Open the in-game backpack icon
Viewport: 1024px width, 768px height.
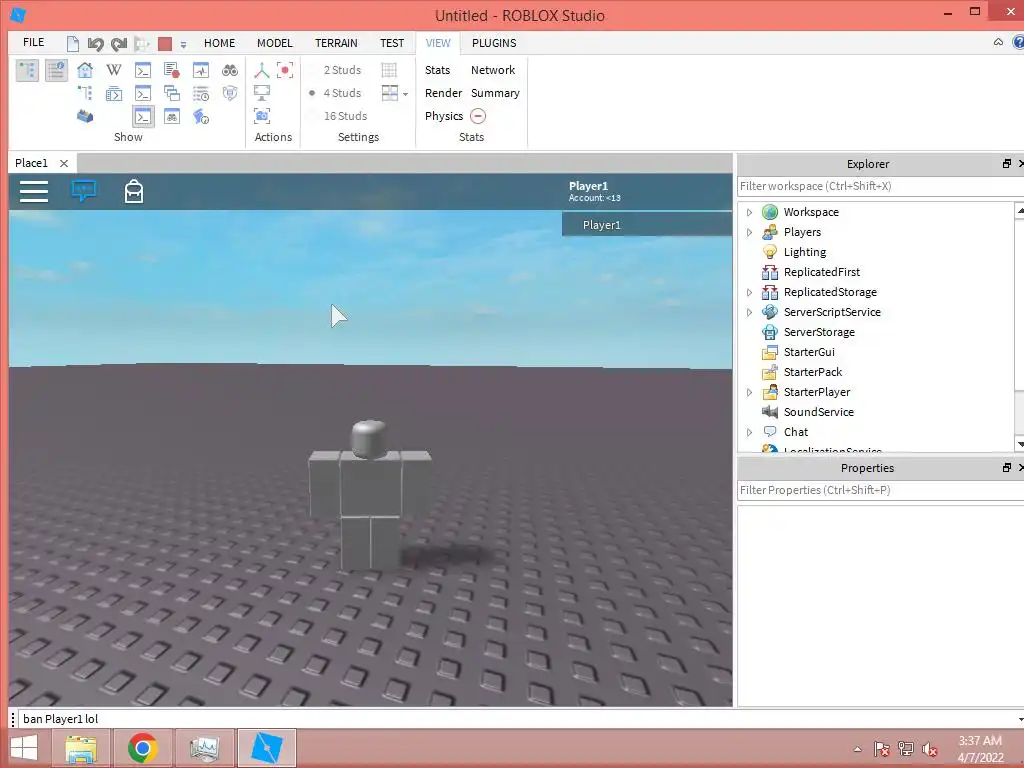[x=134, y=191]
